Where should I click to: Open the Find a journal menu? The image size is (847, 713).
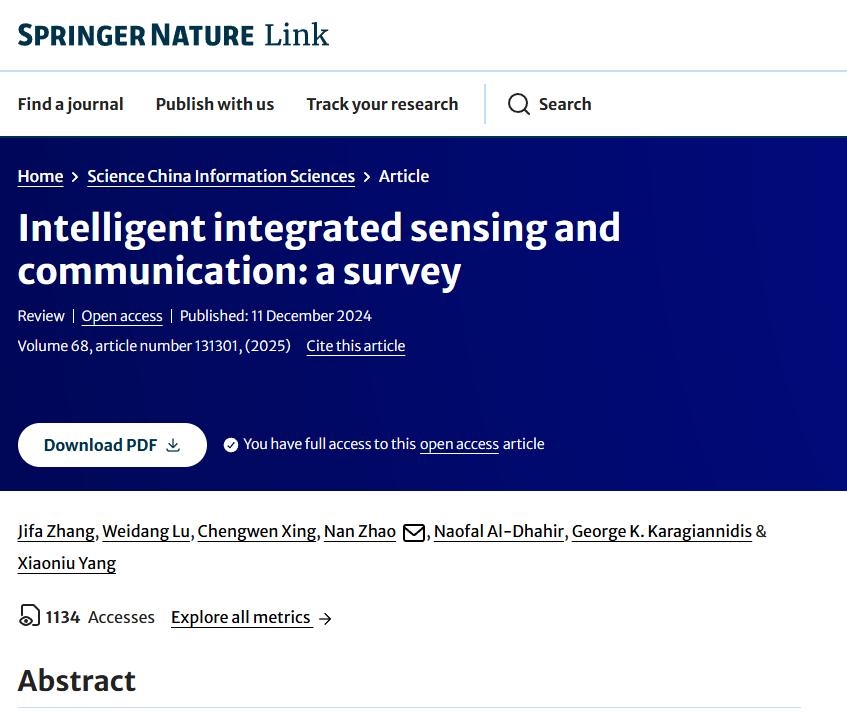tap(70, 104)
